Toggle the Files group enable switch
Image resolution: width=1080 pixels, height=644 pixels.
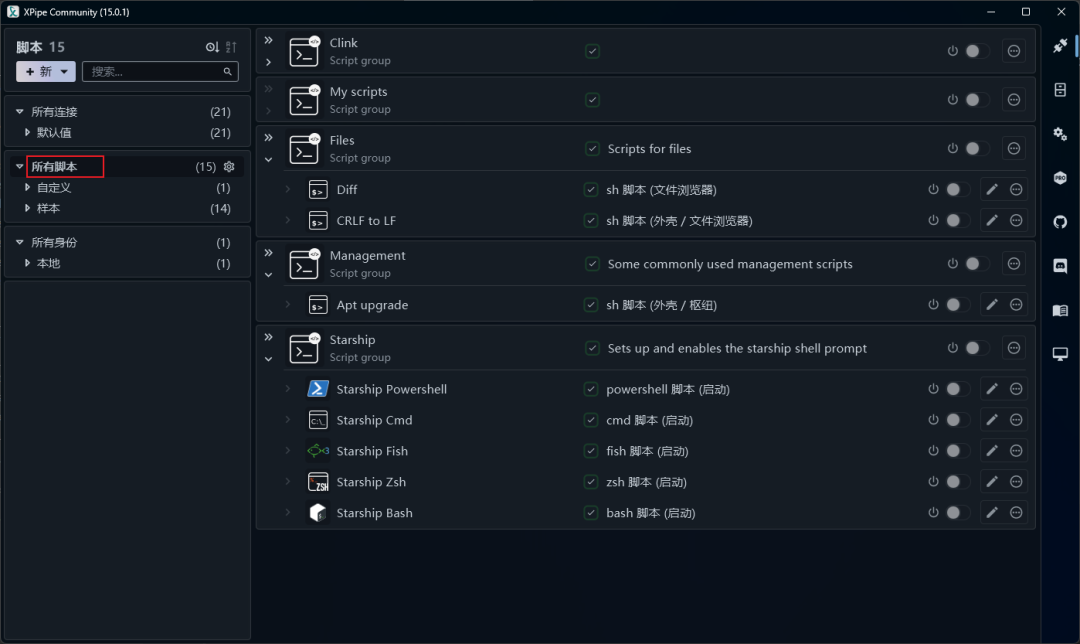(x=975, y=148)
